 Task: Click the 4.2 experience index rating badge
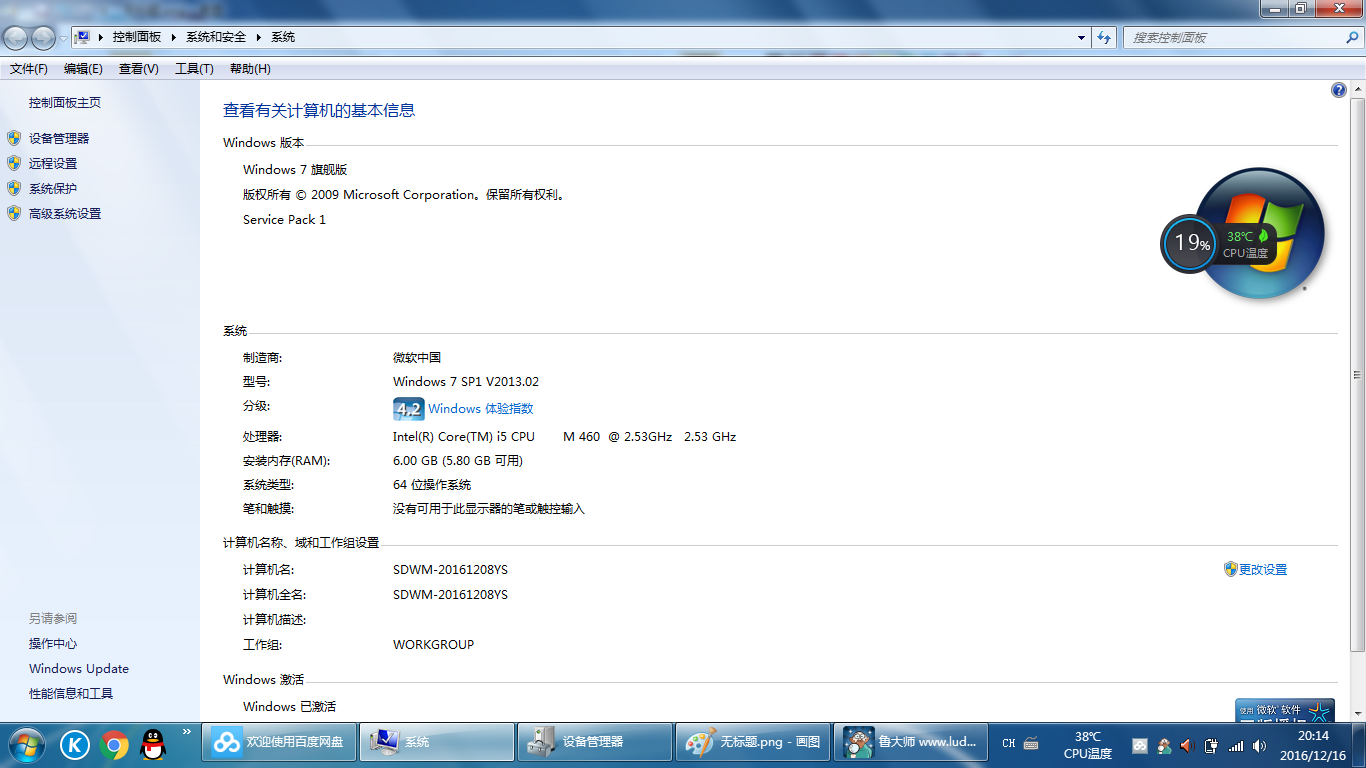point(408,409)
